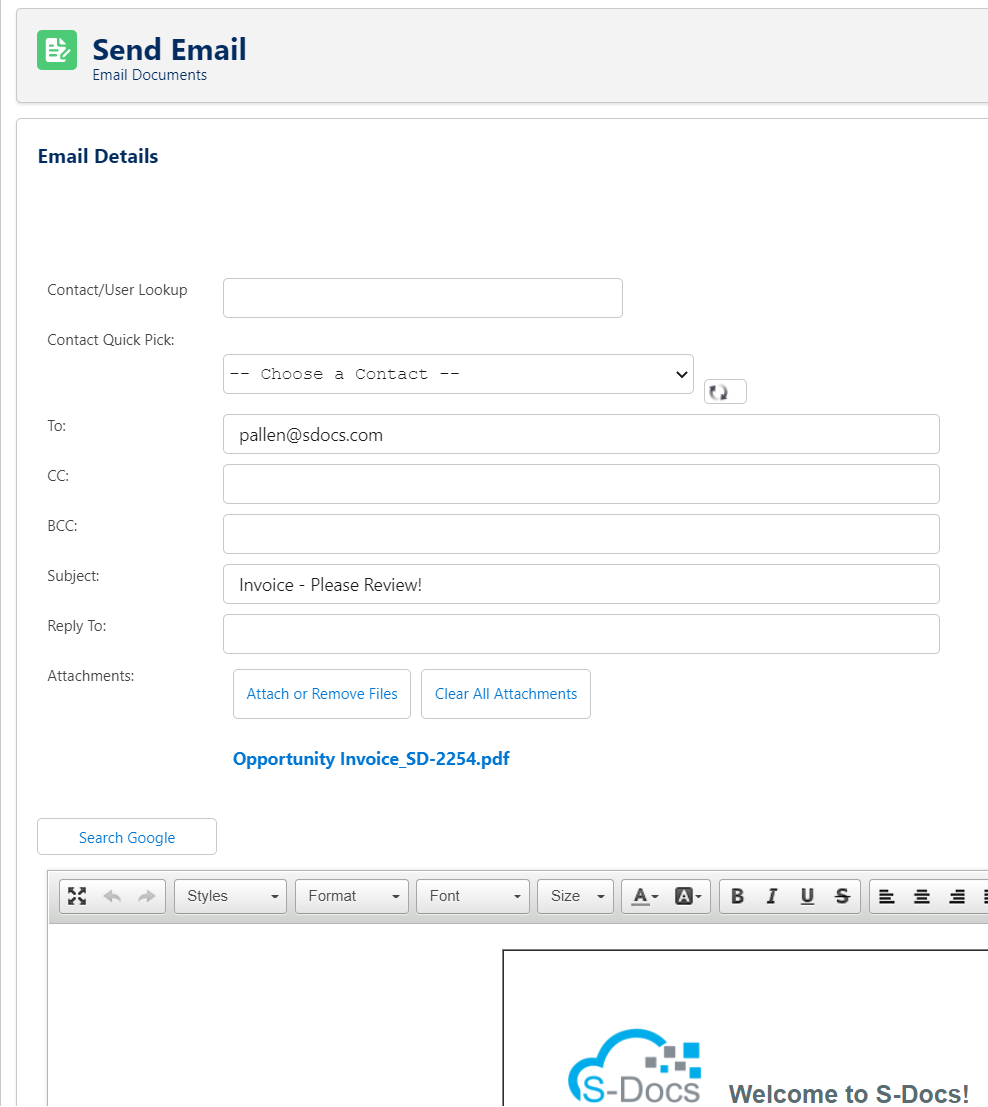Click the redo arrow in editor toolbar
Image resolution: width=988 pixels, height=1107 pixels.
[147, 896]
